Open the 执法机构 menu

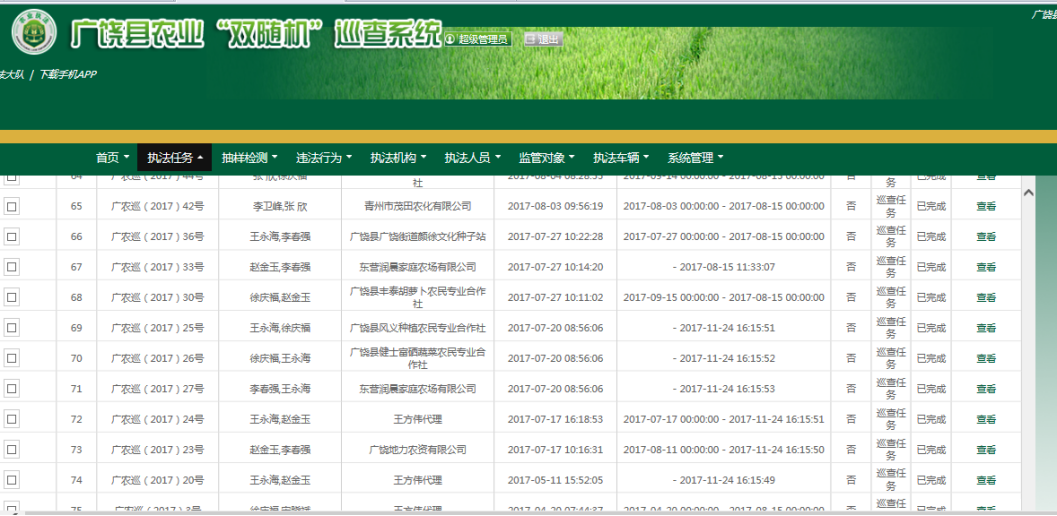398,158
